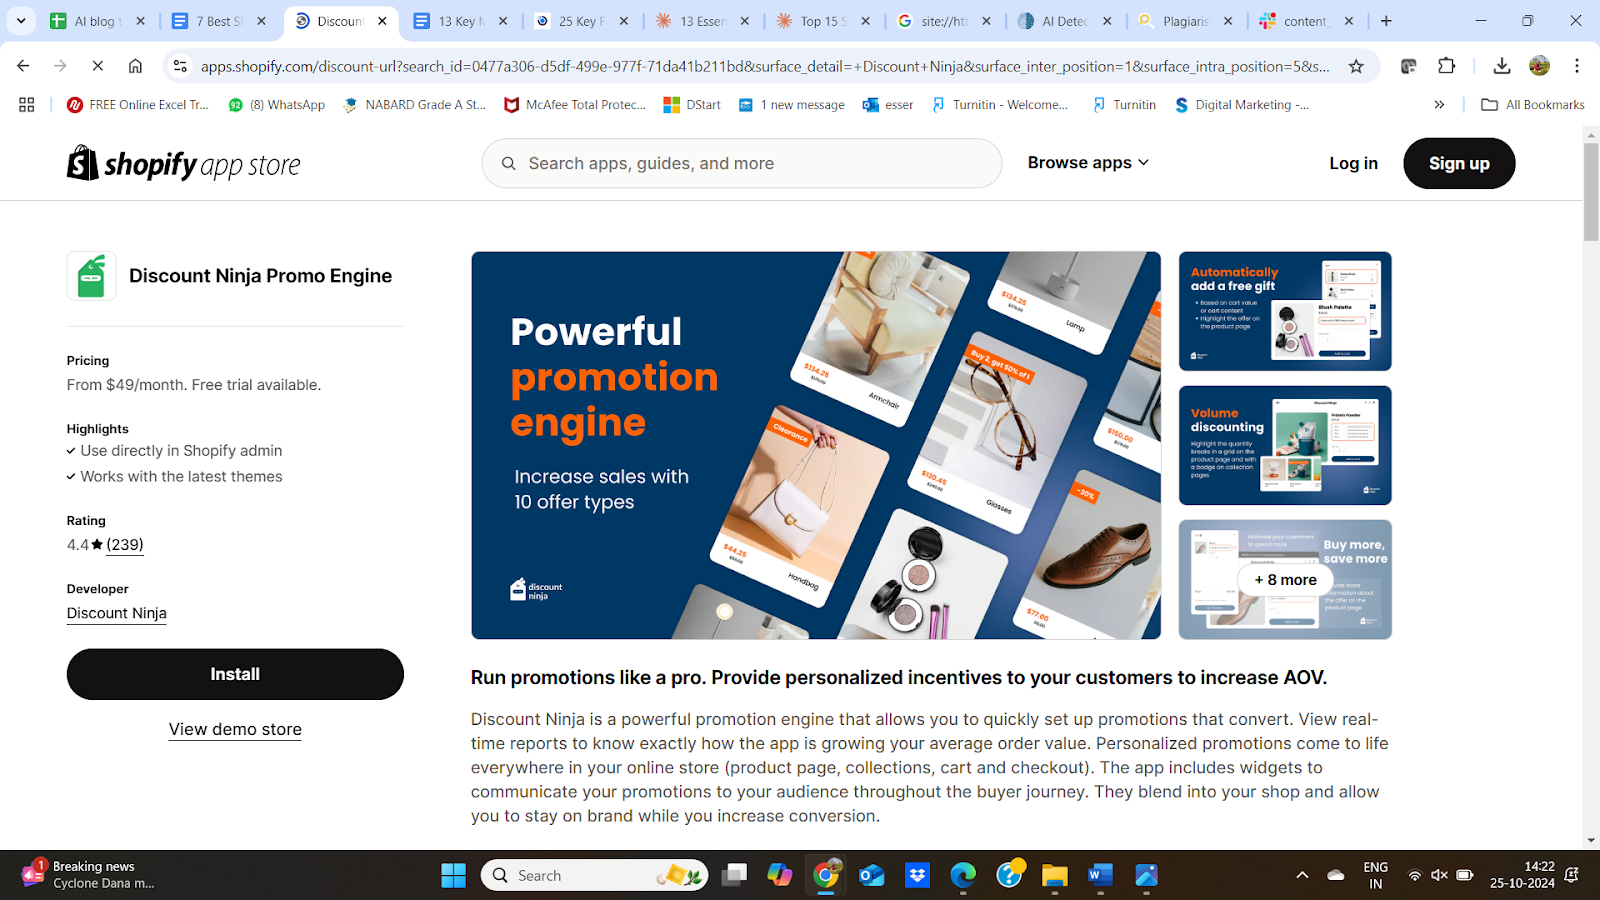Open the Powerful promotion engine main image
This screenshot has width=1600, height=900.
816,445
